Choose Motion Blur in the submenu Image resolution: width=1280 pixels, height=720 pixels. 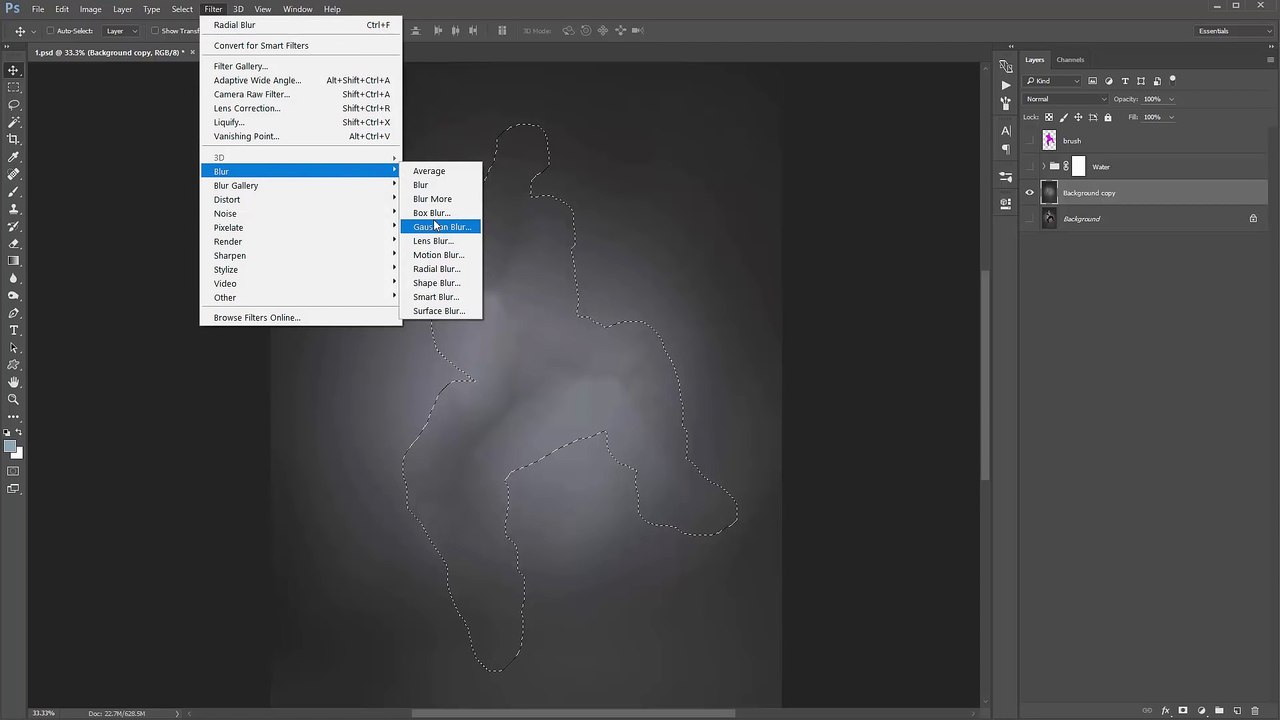coord(441,255)
